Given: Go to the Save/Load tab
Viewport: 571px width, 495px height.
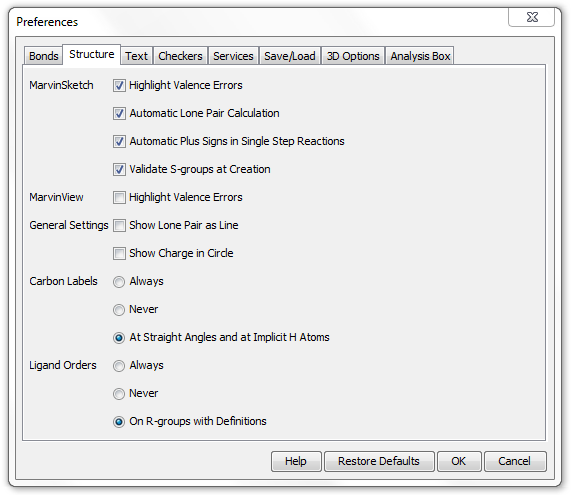Looking at the screenshot, I should click(x=290, y=56).
